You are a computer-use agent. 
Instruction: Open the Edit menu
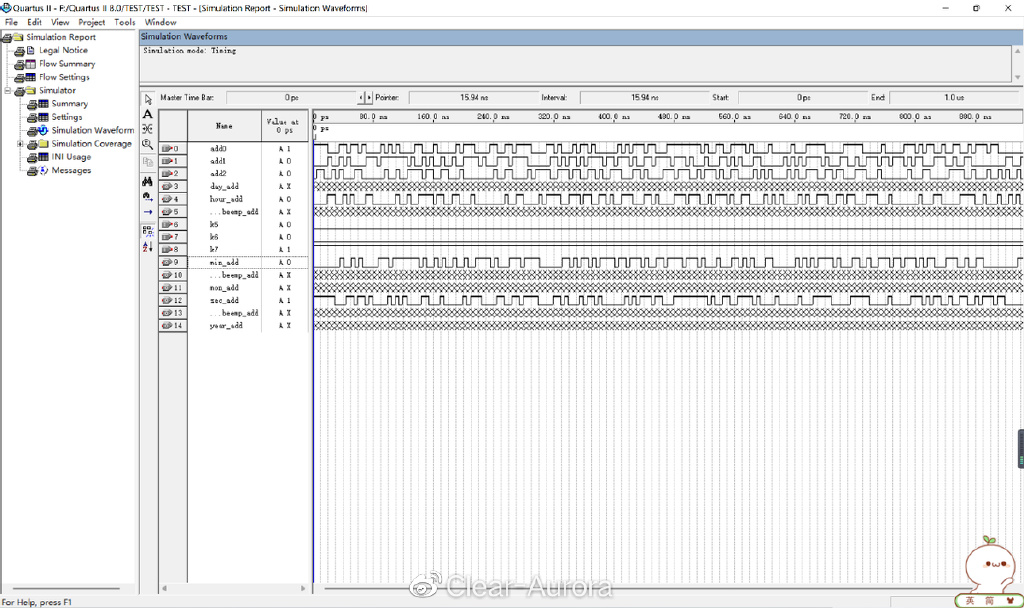click(35, 22)
